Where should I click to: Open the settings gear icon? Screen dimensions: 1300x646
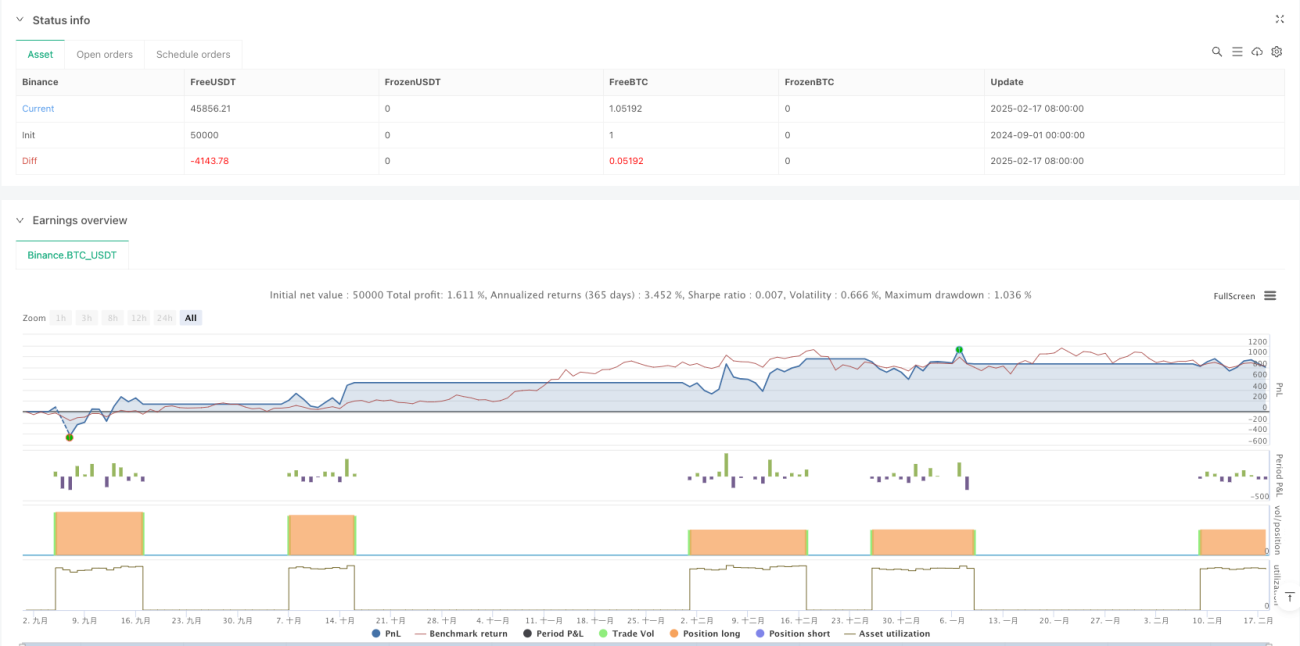tap(1277, 52)
